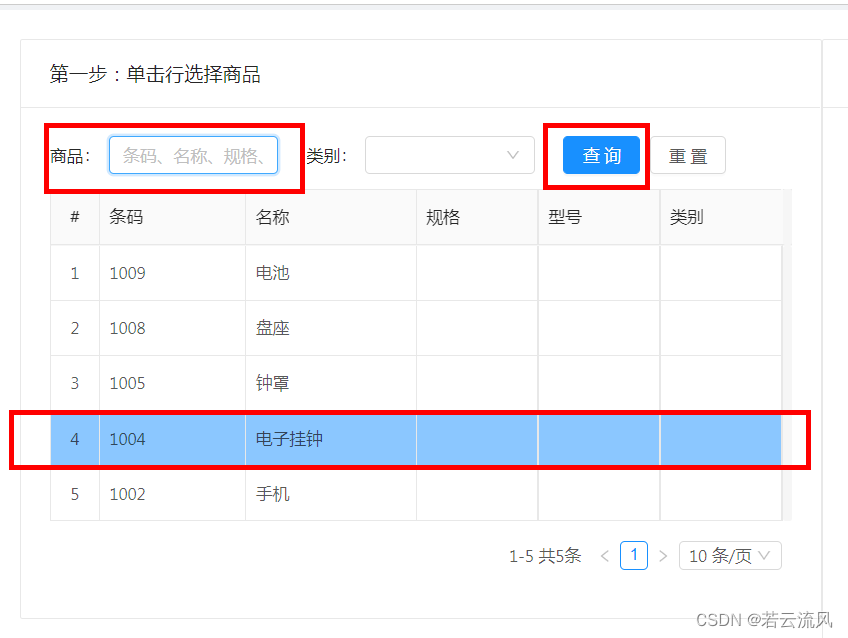Expand the 10 条/页 page size selector

pyautogui.click(x=730, y=556)
